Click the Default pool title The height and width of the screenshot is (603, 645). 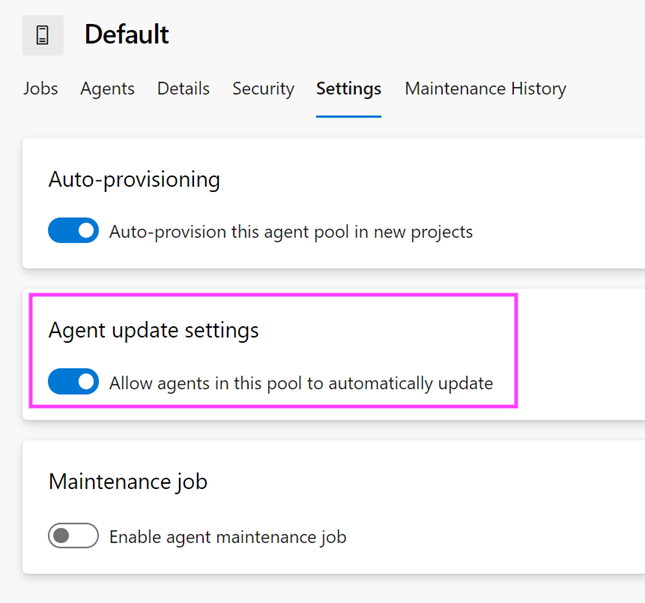click(126, 35)
